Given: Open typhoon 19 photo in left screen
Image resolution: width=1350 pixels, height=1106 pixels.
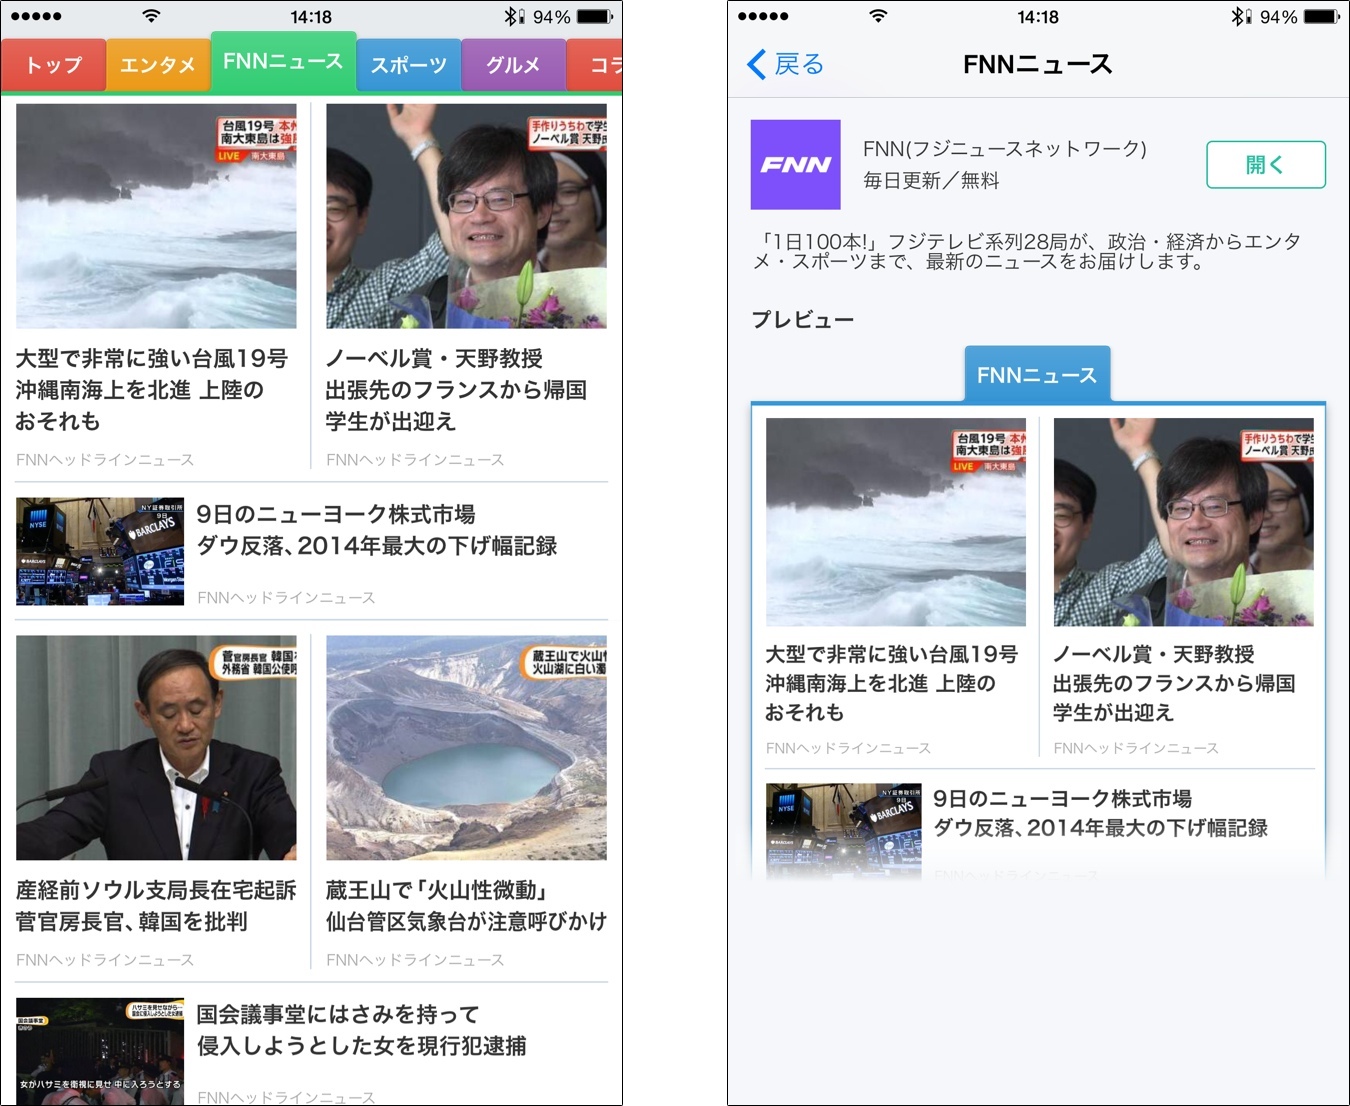Looking at the screenshot, I should pos(156,216).
